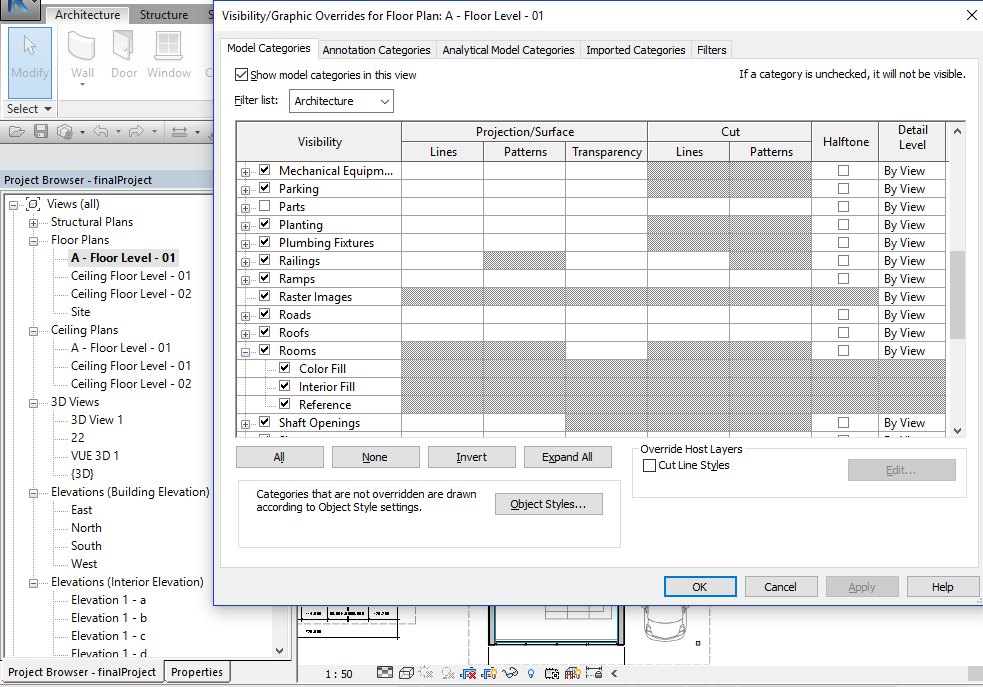Enable the Cut Line Styles checkbox
983x687 pixels.
649,465
